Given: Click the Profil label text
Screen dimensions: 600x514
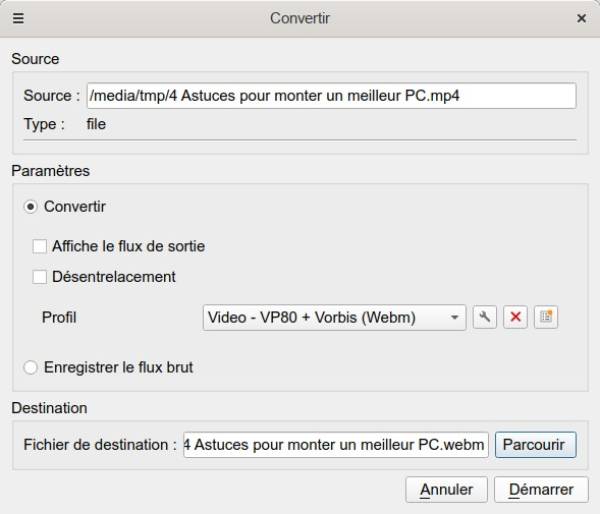Looking at the screenshot, I should (59, 317).
